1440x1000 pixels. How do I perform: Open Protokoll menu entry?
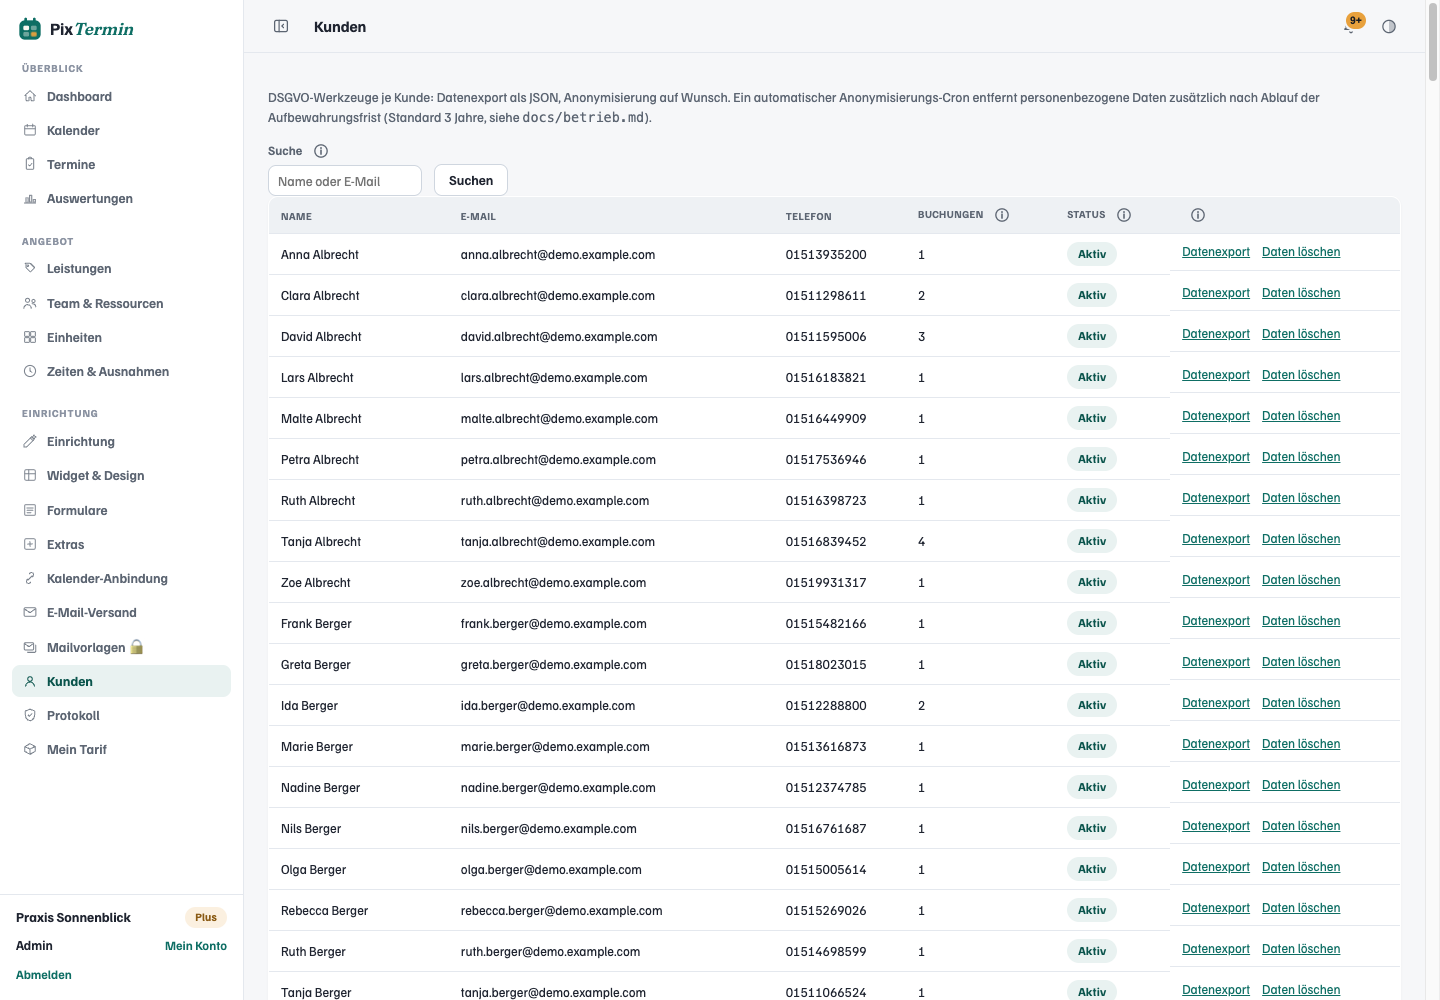pyautogui.click(x=121, y=715)
